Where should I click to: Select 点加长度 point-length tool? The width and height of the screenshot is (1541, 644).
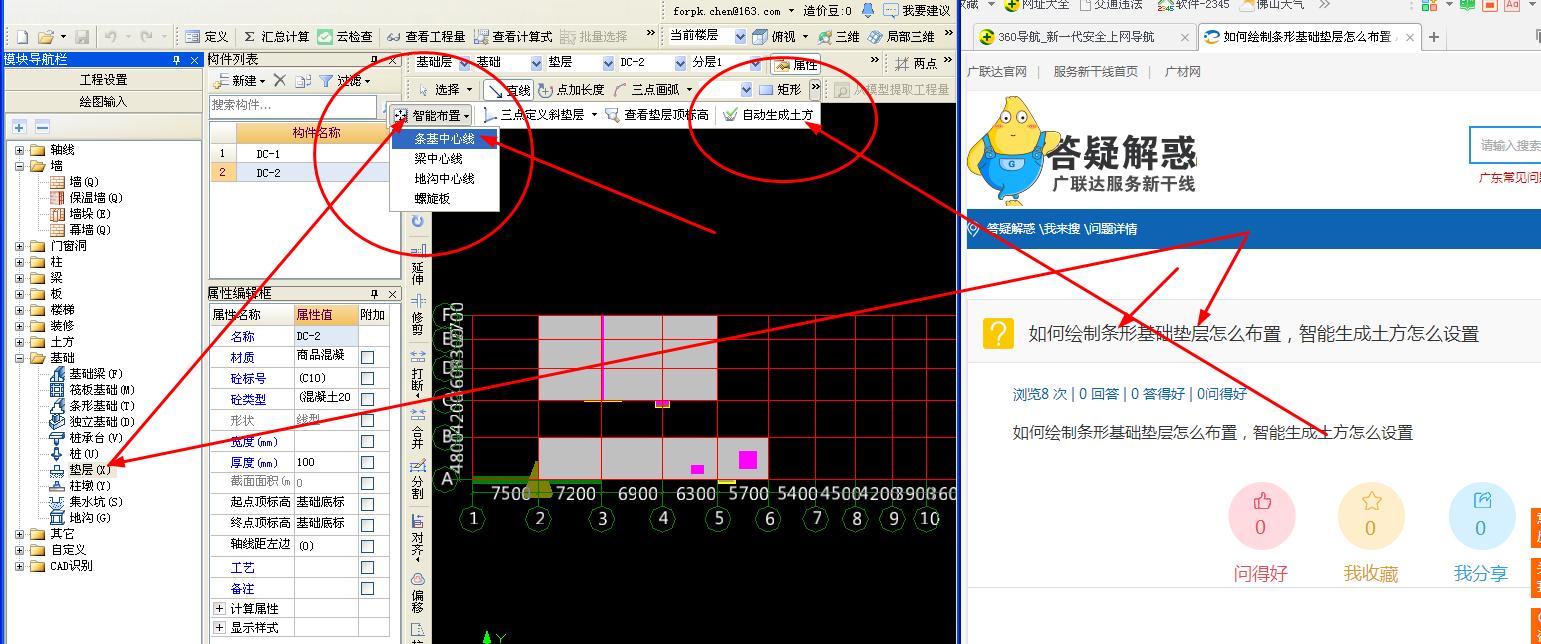point(572,90)
